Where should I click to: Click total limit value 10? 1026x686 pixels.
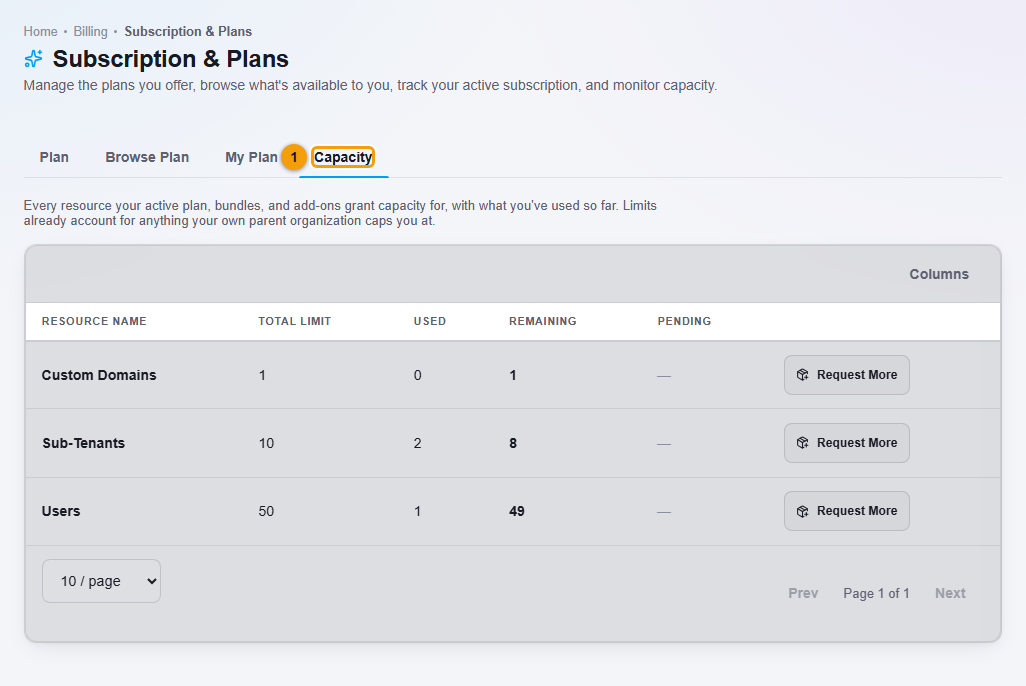coord(266,443)
